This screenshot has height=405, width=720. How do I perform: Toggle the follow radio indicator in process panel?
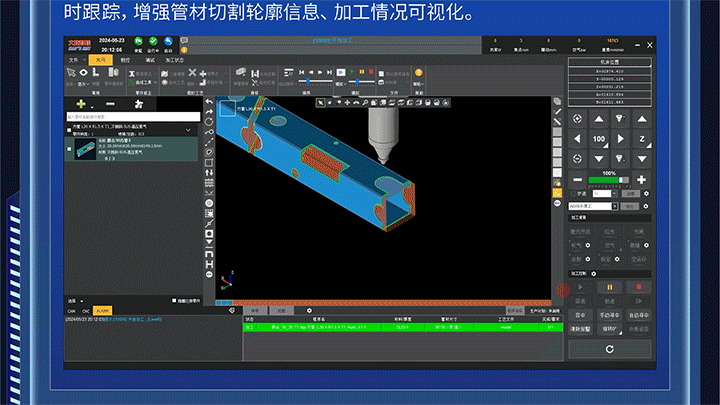point(646,245)
